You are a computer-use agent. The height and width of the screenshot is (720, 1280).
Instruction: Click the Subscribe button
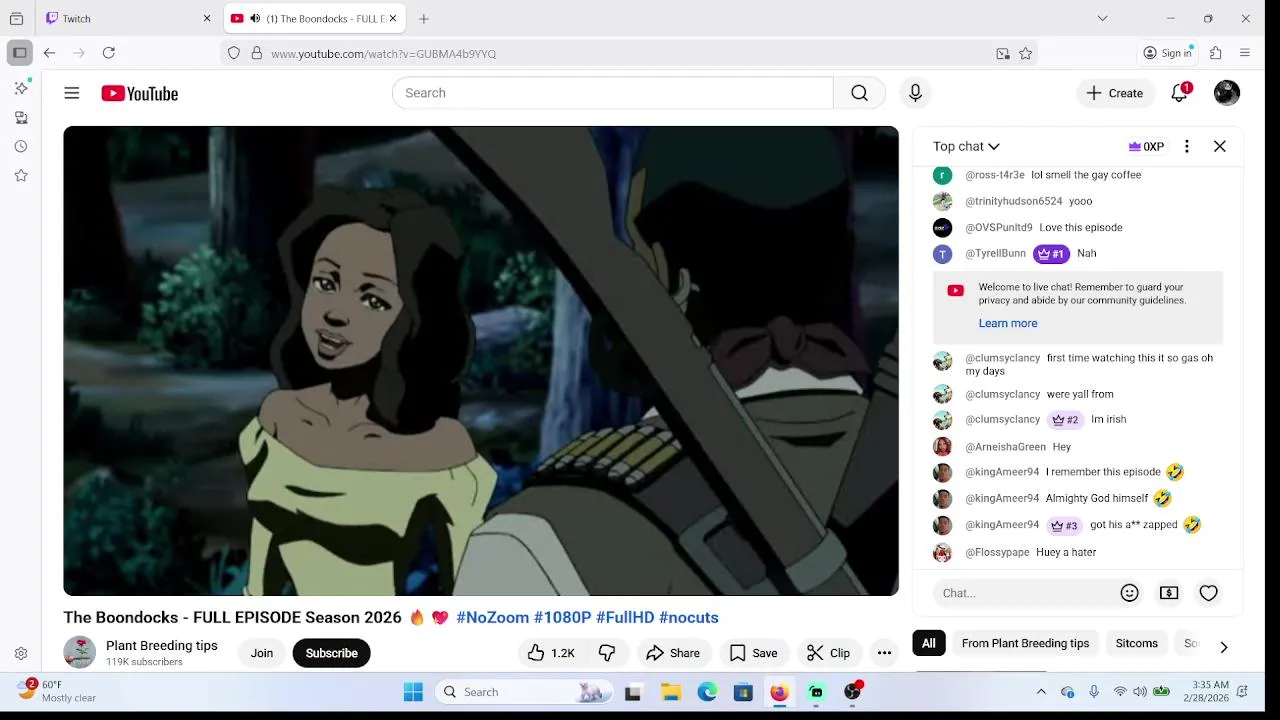(x=332, y=653)
